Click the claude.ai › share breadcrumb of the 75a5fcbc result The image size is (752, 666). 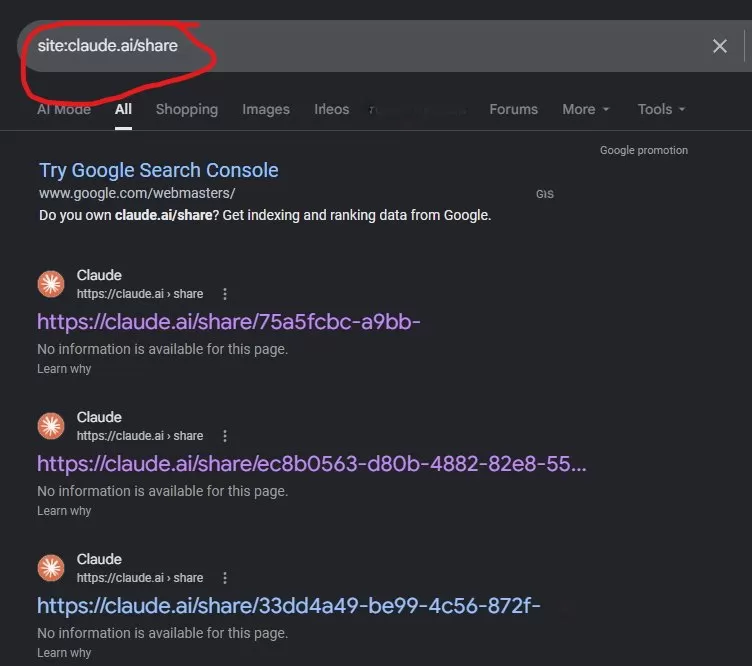click(140, 294)
